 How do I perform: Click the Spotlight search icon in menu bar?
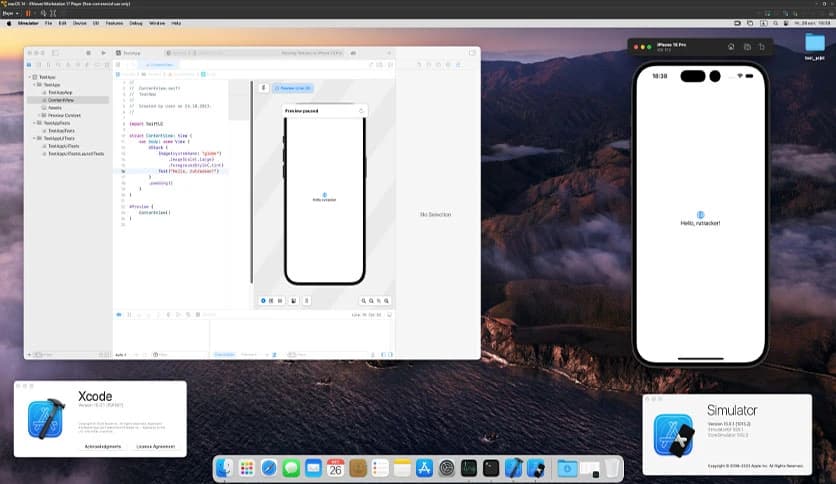pyautogui.click(x=775, y=23)
